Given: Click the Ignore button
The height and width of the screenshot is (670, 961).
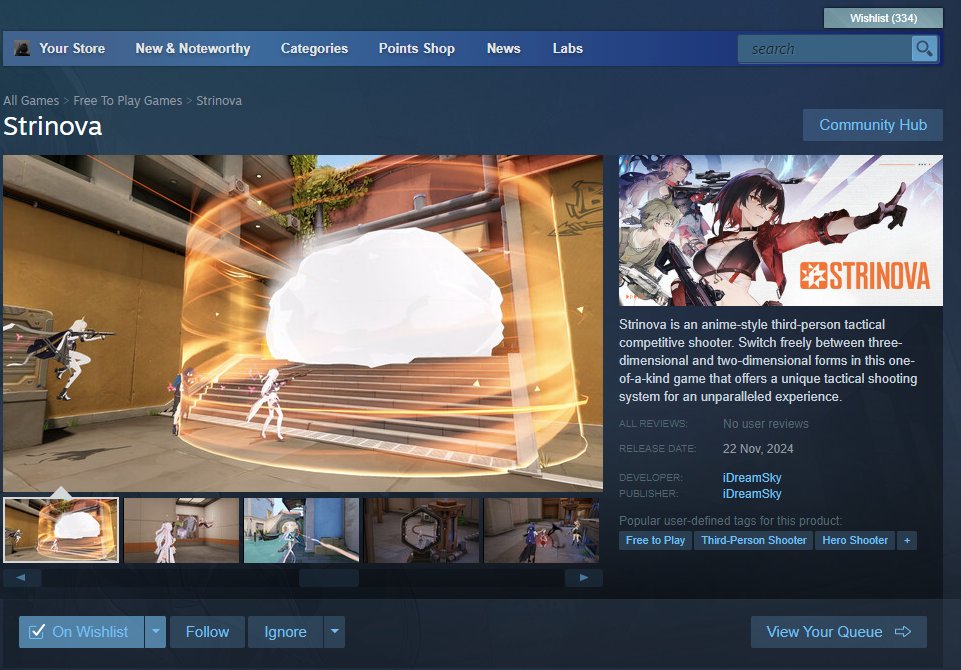Looking at the screenshot, I should pos(285,631).
